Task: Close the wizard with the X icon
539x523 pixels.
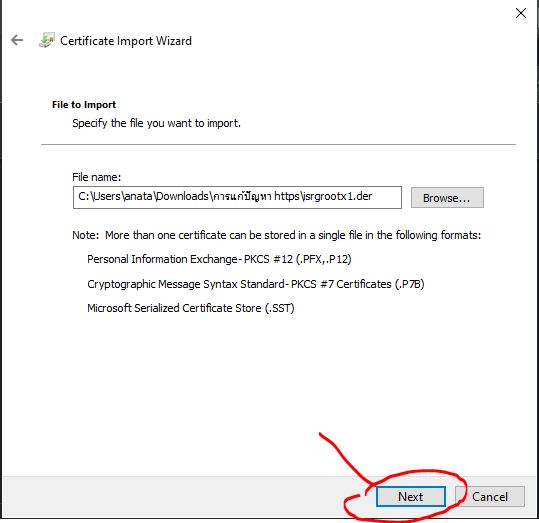Action: pyautogui.click(x=521, y=13)
